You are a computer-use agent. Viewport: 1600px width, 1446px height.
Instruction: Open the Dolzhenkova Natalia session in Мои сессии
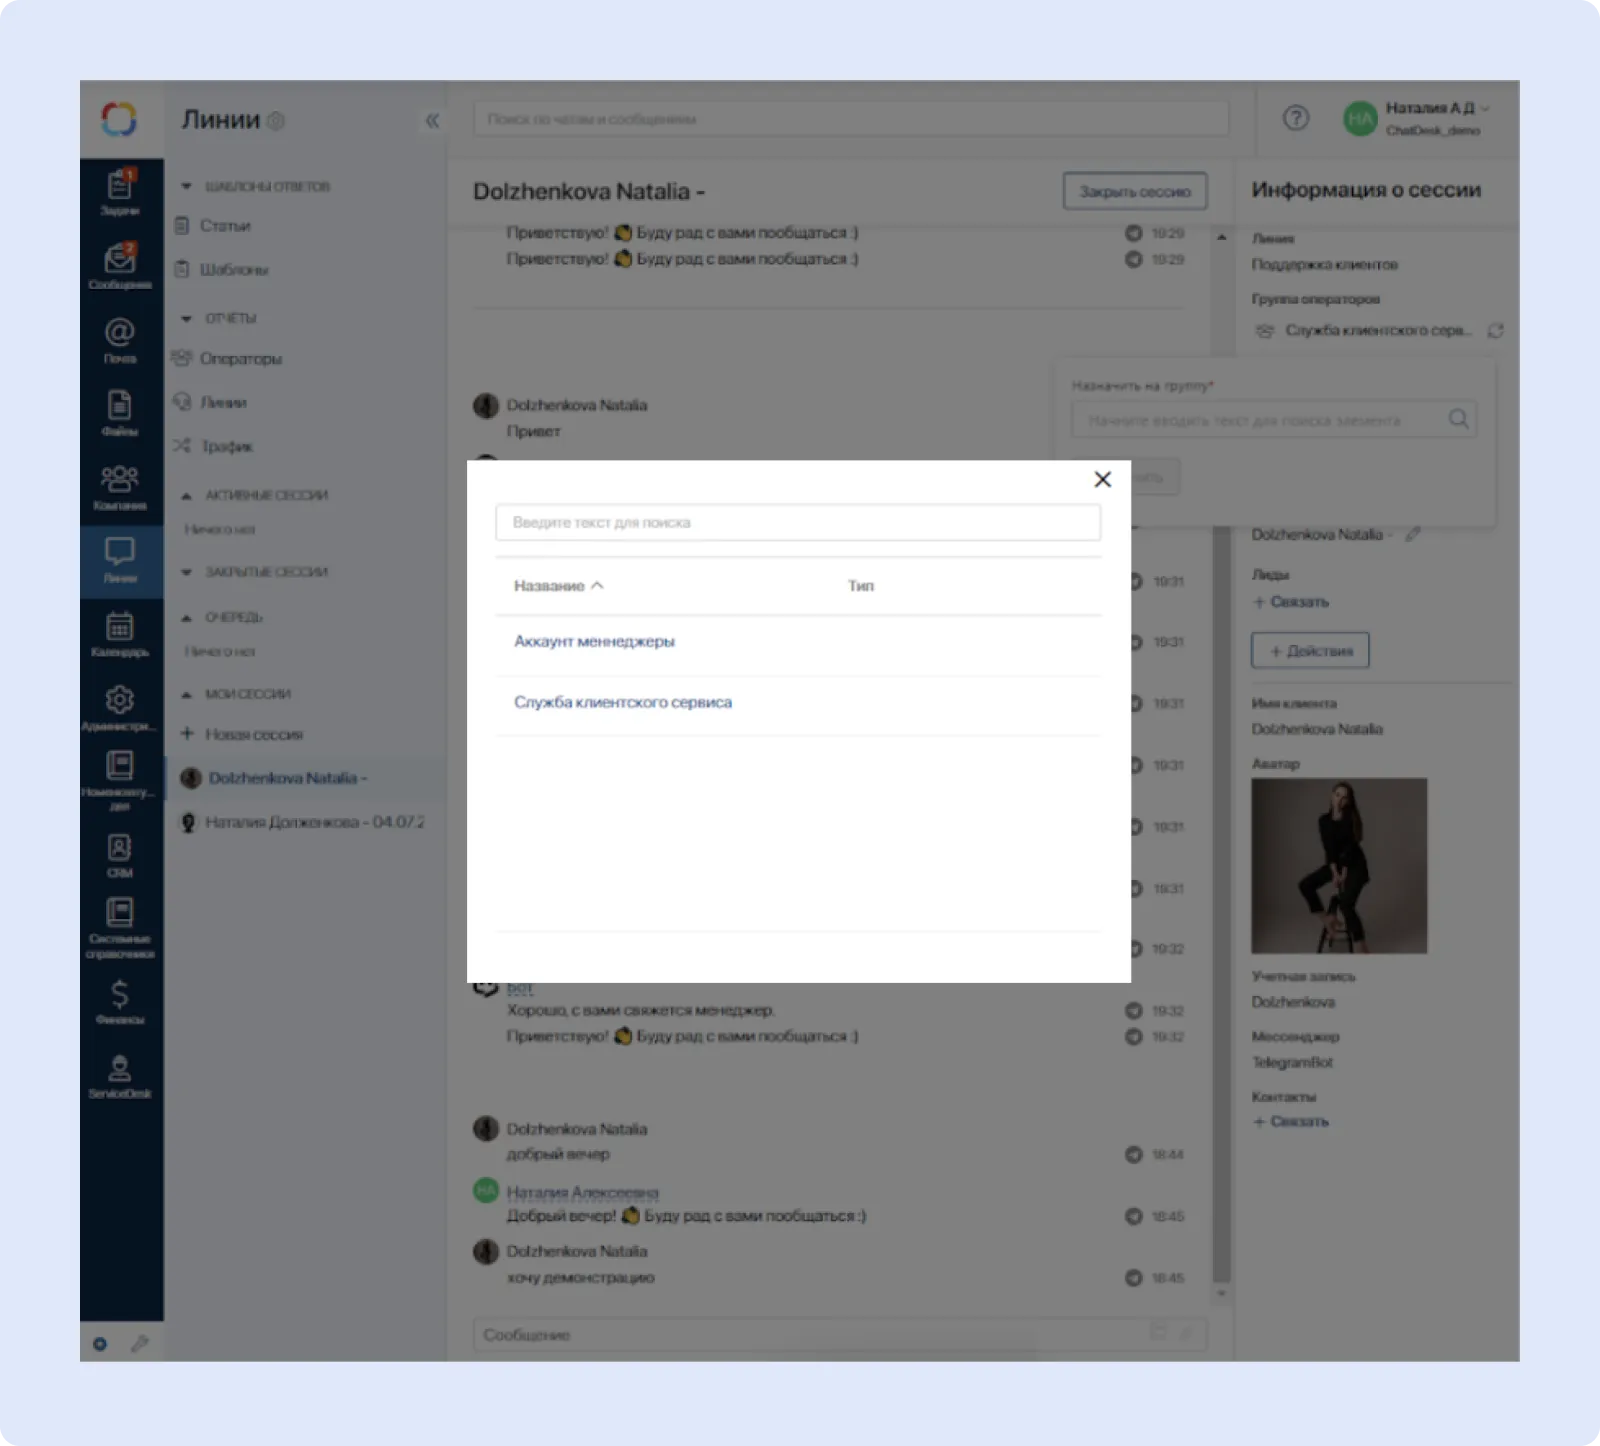(x=287, y=778)
